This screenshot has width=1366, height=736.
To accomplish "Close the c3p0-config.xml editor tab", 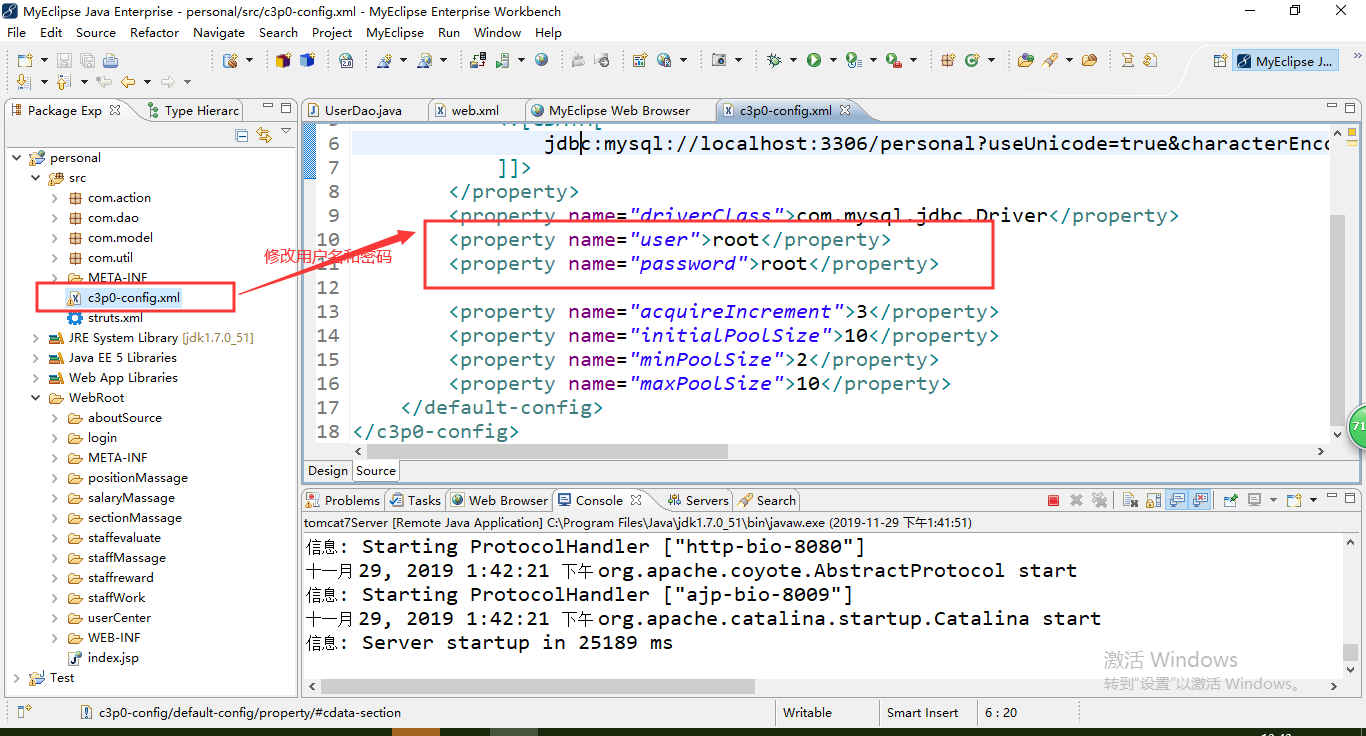I will click(845, 110).
